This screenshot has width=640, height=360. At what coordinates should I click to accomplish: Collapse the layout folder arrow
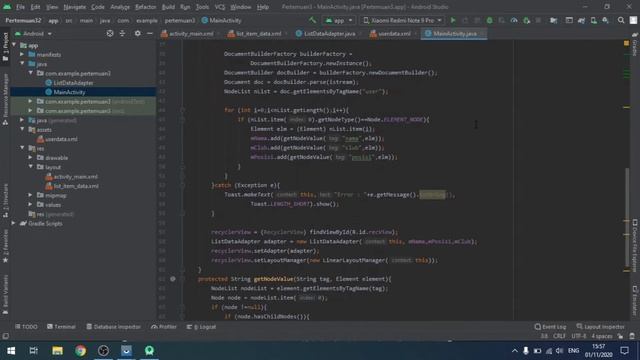tap(31, 167)
